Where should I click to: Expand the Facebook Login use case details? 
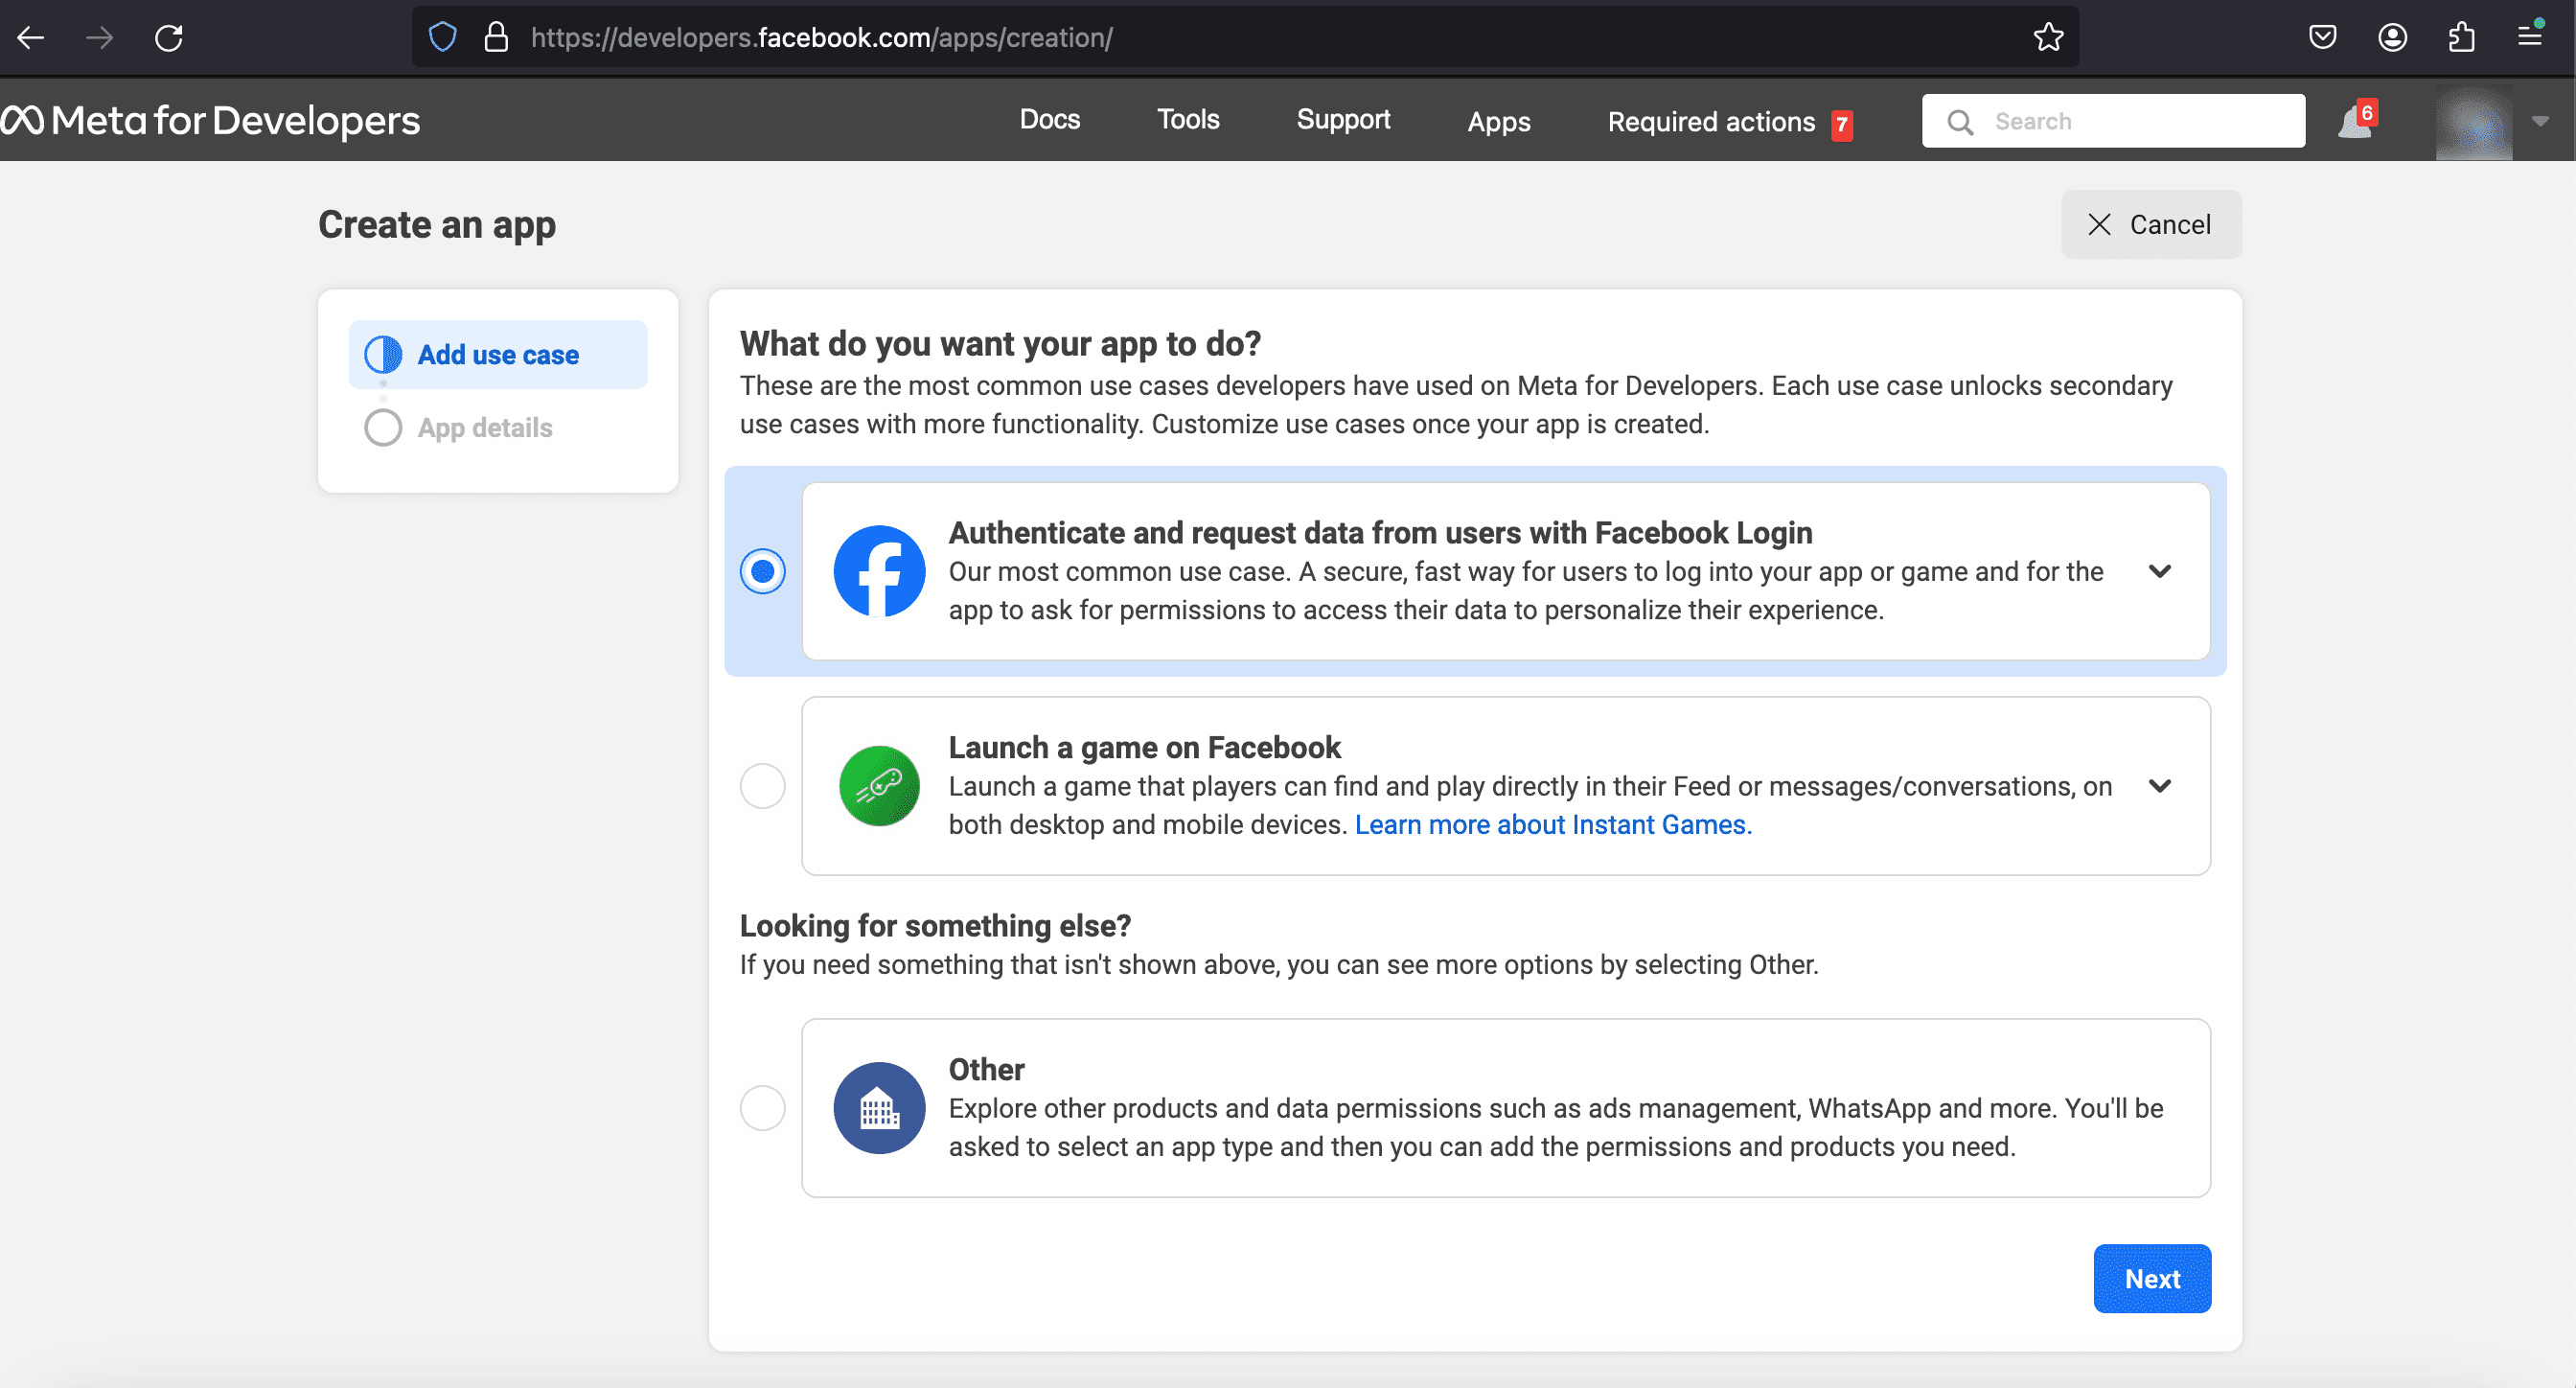(2160, 571)
